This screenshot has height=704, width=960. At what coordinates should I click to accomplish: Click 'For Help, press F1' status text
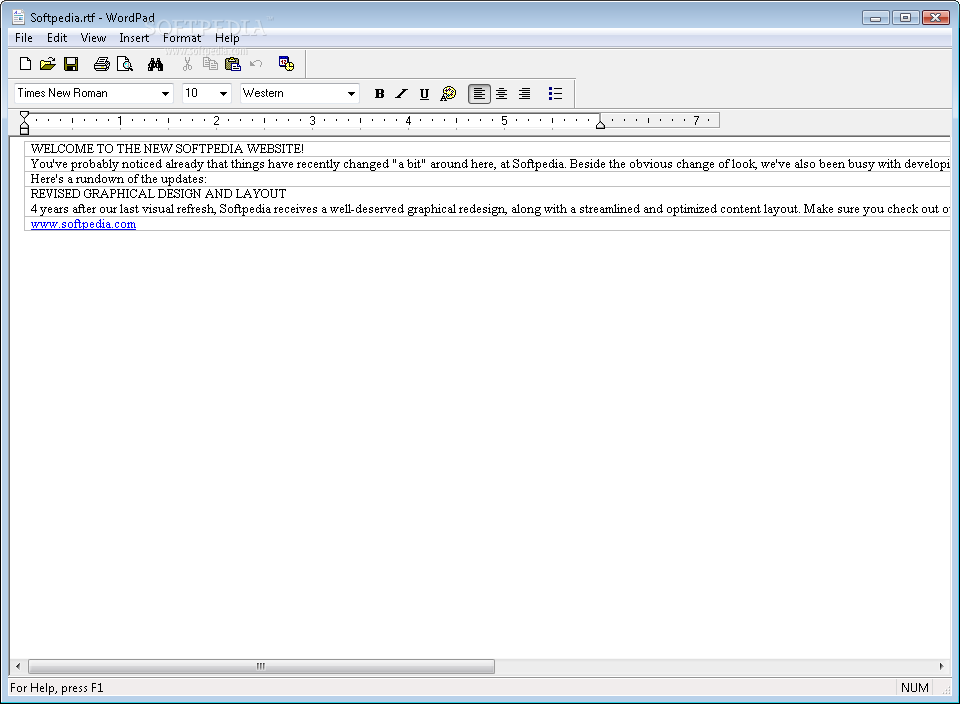57,687
